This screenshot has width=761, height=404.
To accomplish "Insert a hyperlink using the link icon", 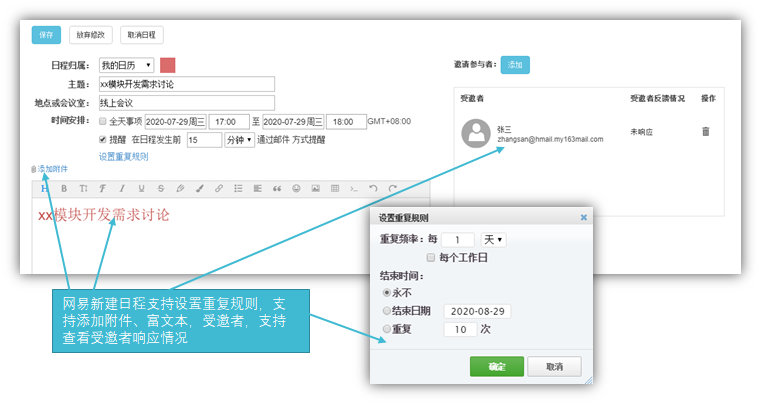I will coord(219,188).
